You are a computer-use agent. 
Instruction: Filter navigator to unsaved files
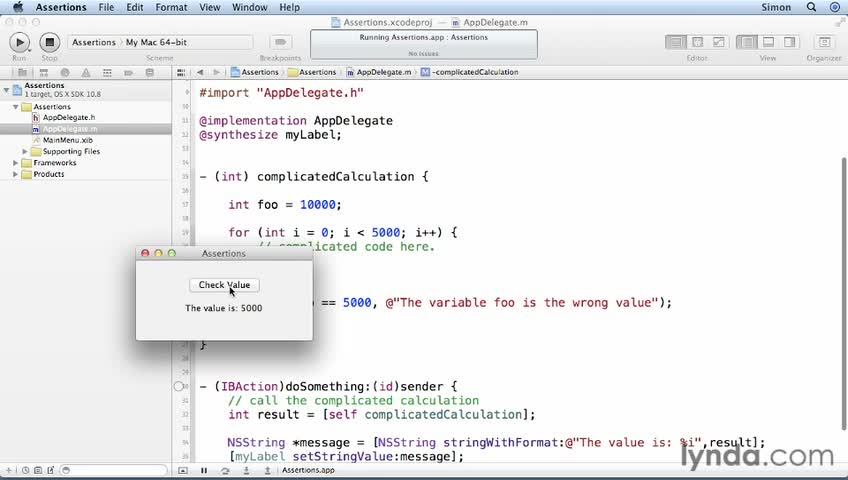pyautogui.click(x=50, y=470)
